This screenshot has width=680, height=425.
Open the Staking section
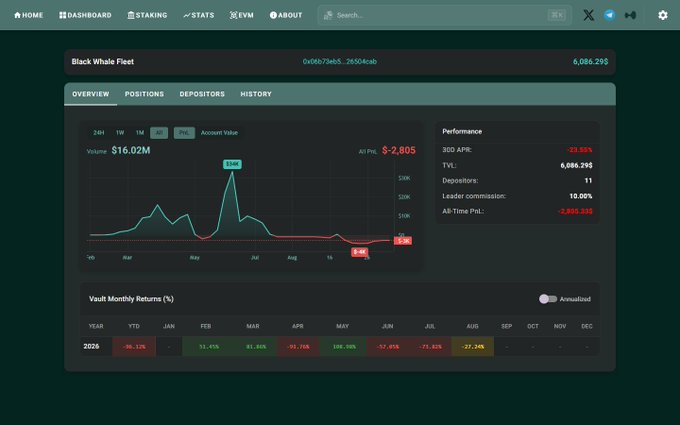(147, 15)
